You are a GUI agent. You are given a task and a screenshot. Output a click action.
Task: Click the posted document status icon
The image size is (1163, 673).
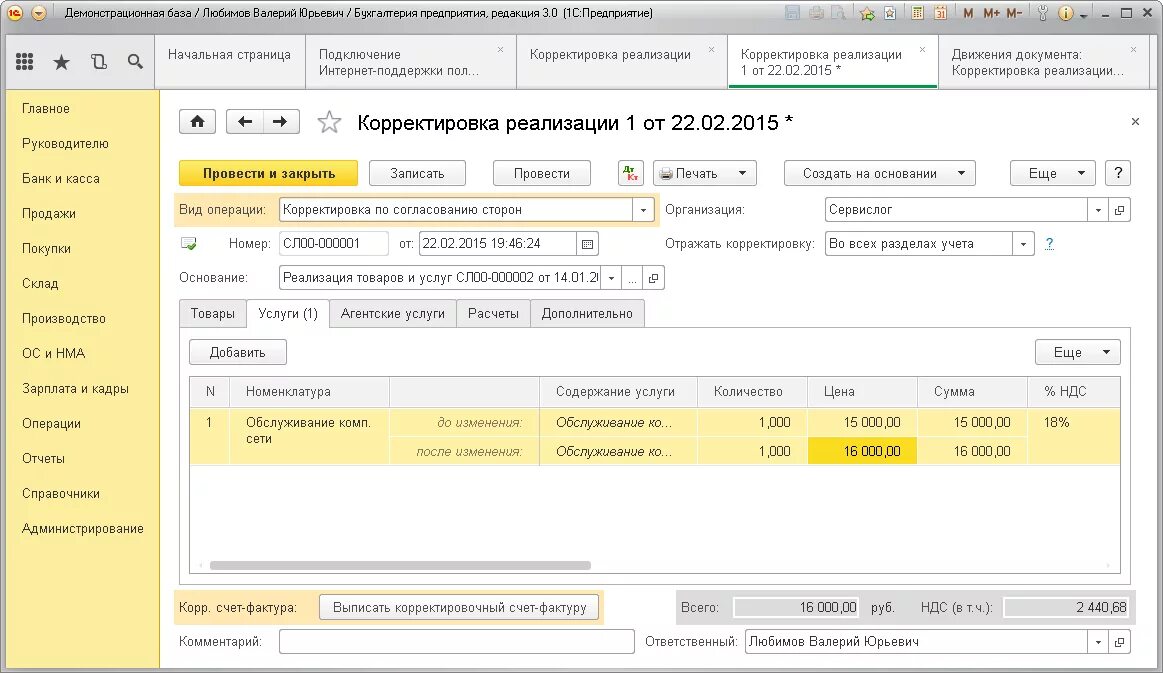click(x=189, y=243)
